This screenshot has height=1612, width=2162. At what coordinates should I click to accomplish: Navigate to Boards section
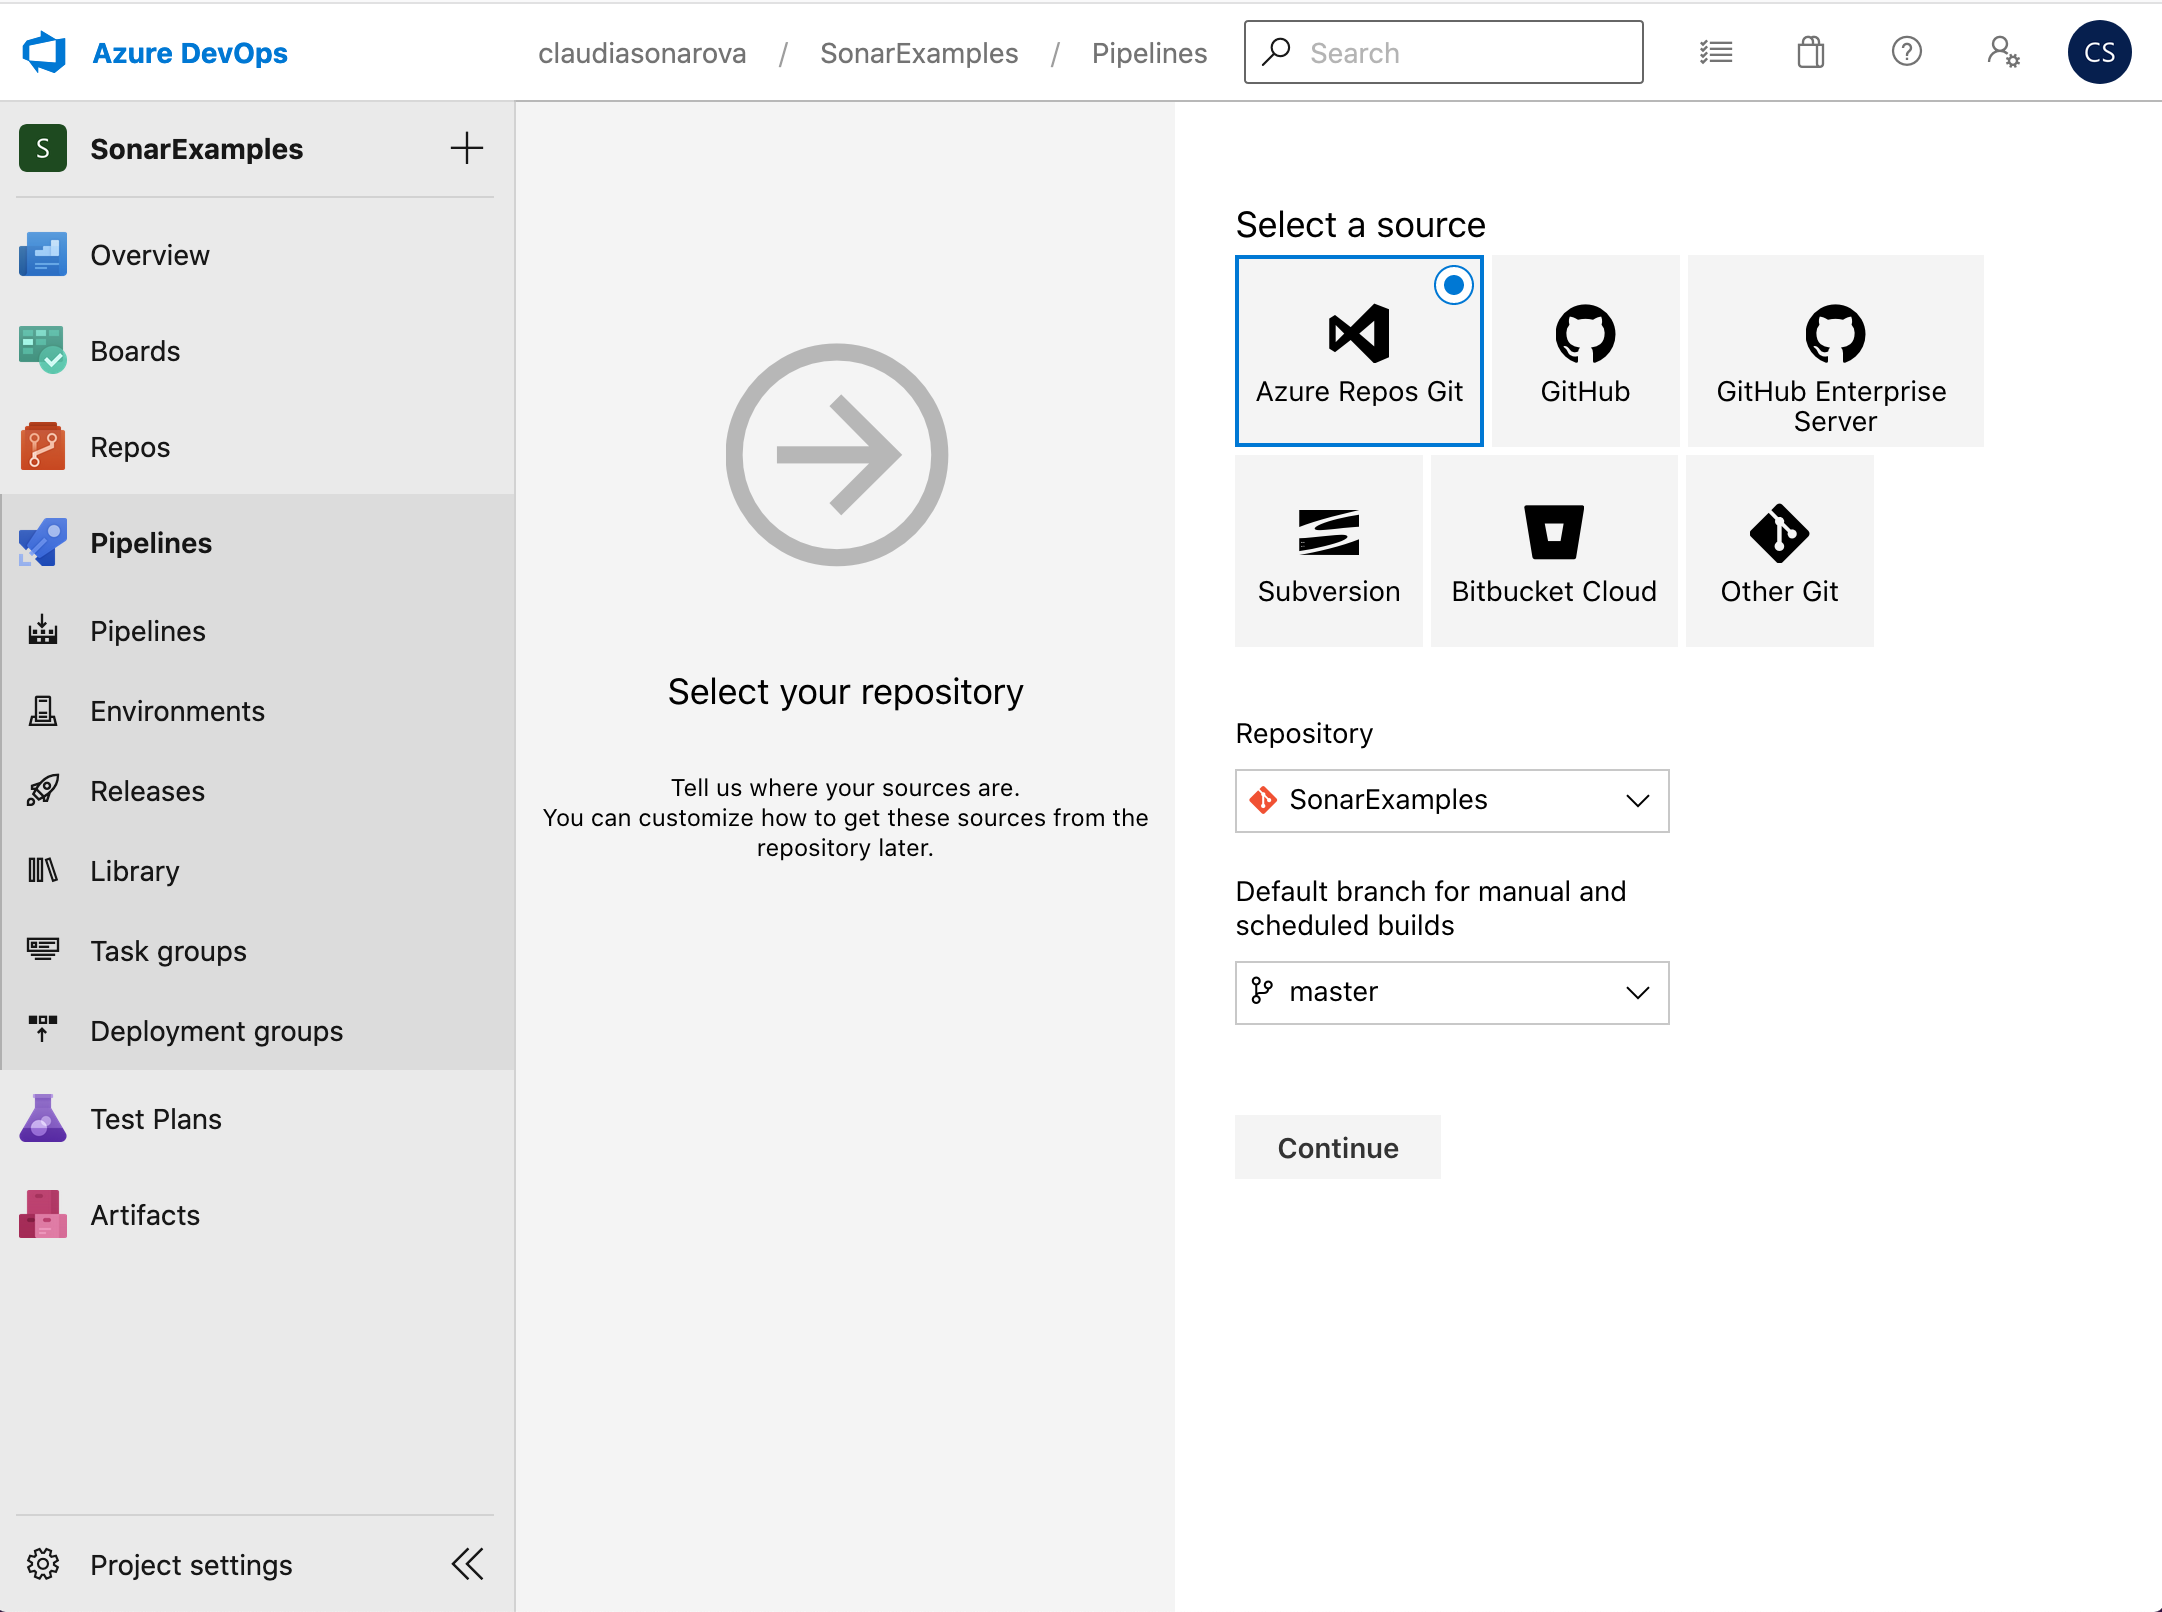(135, 351)
